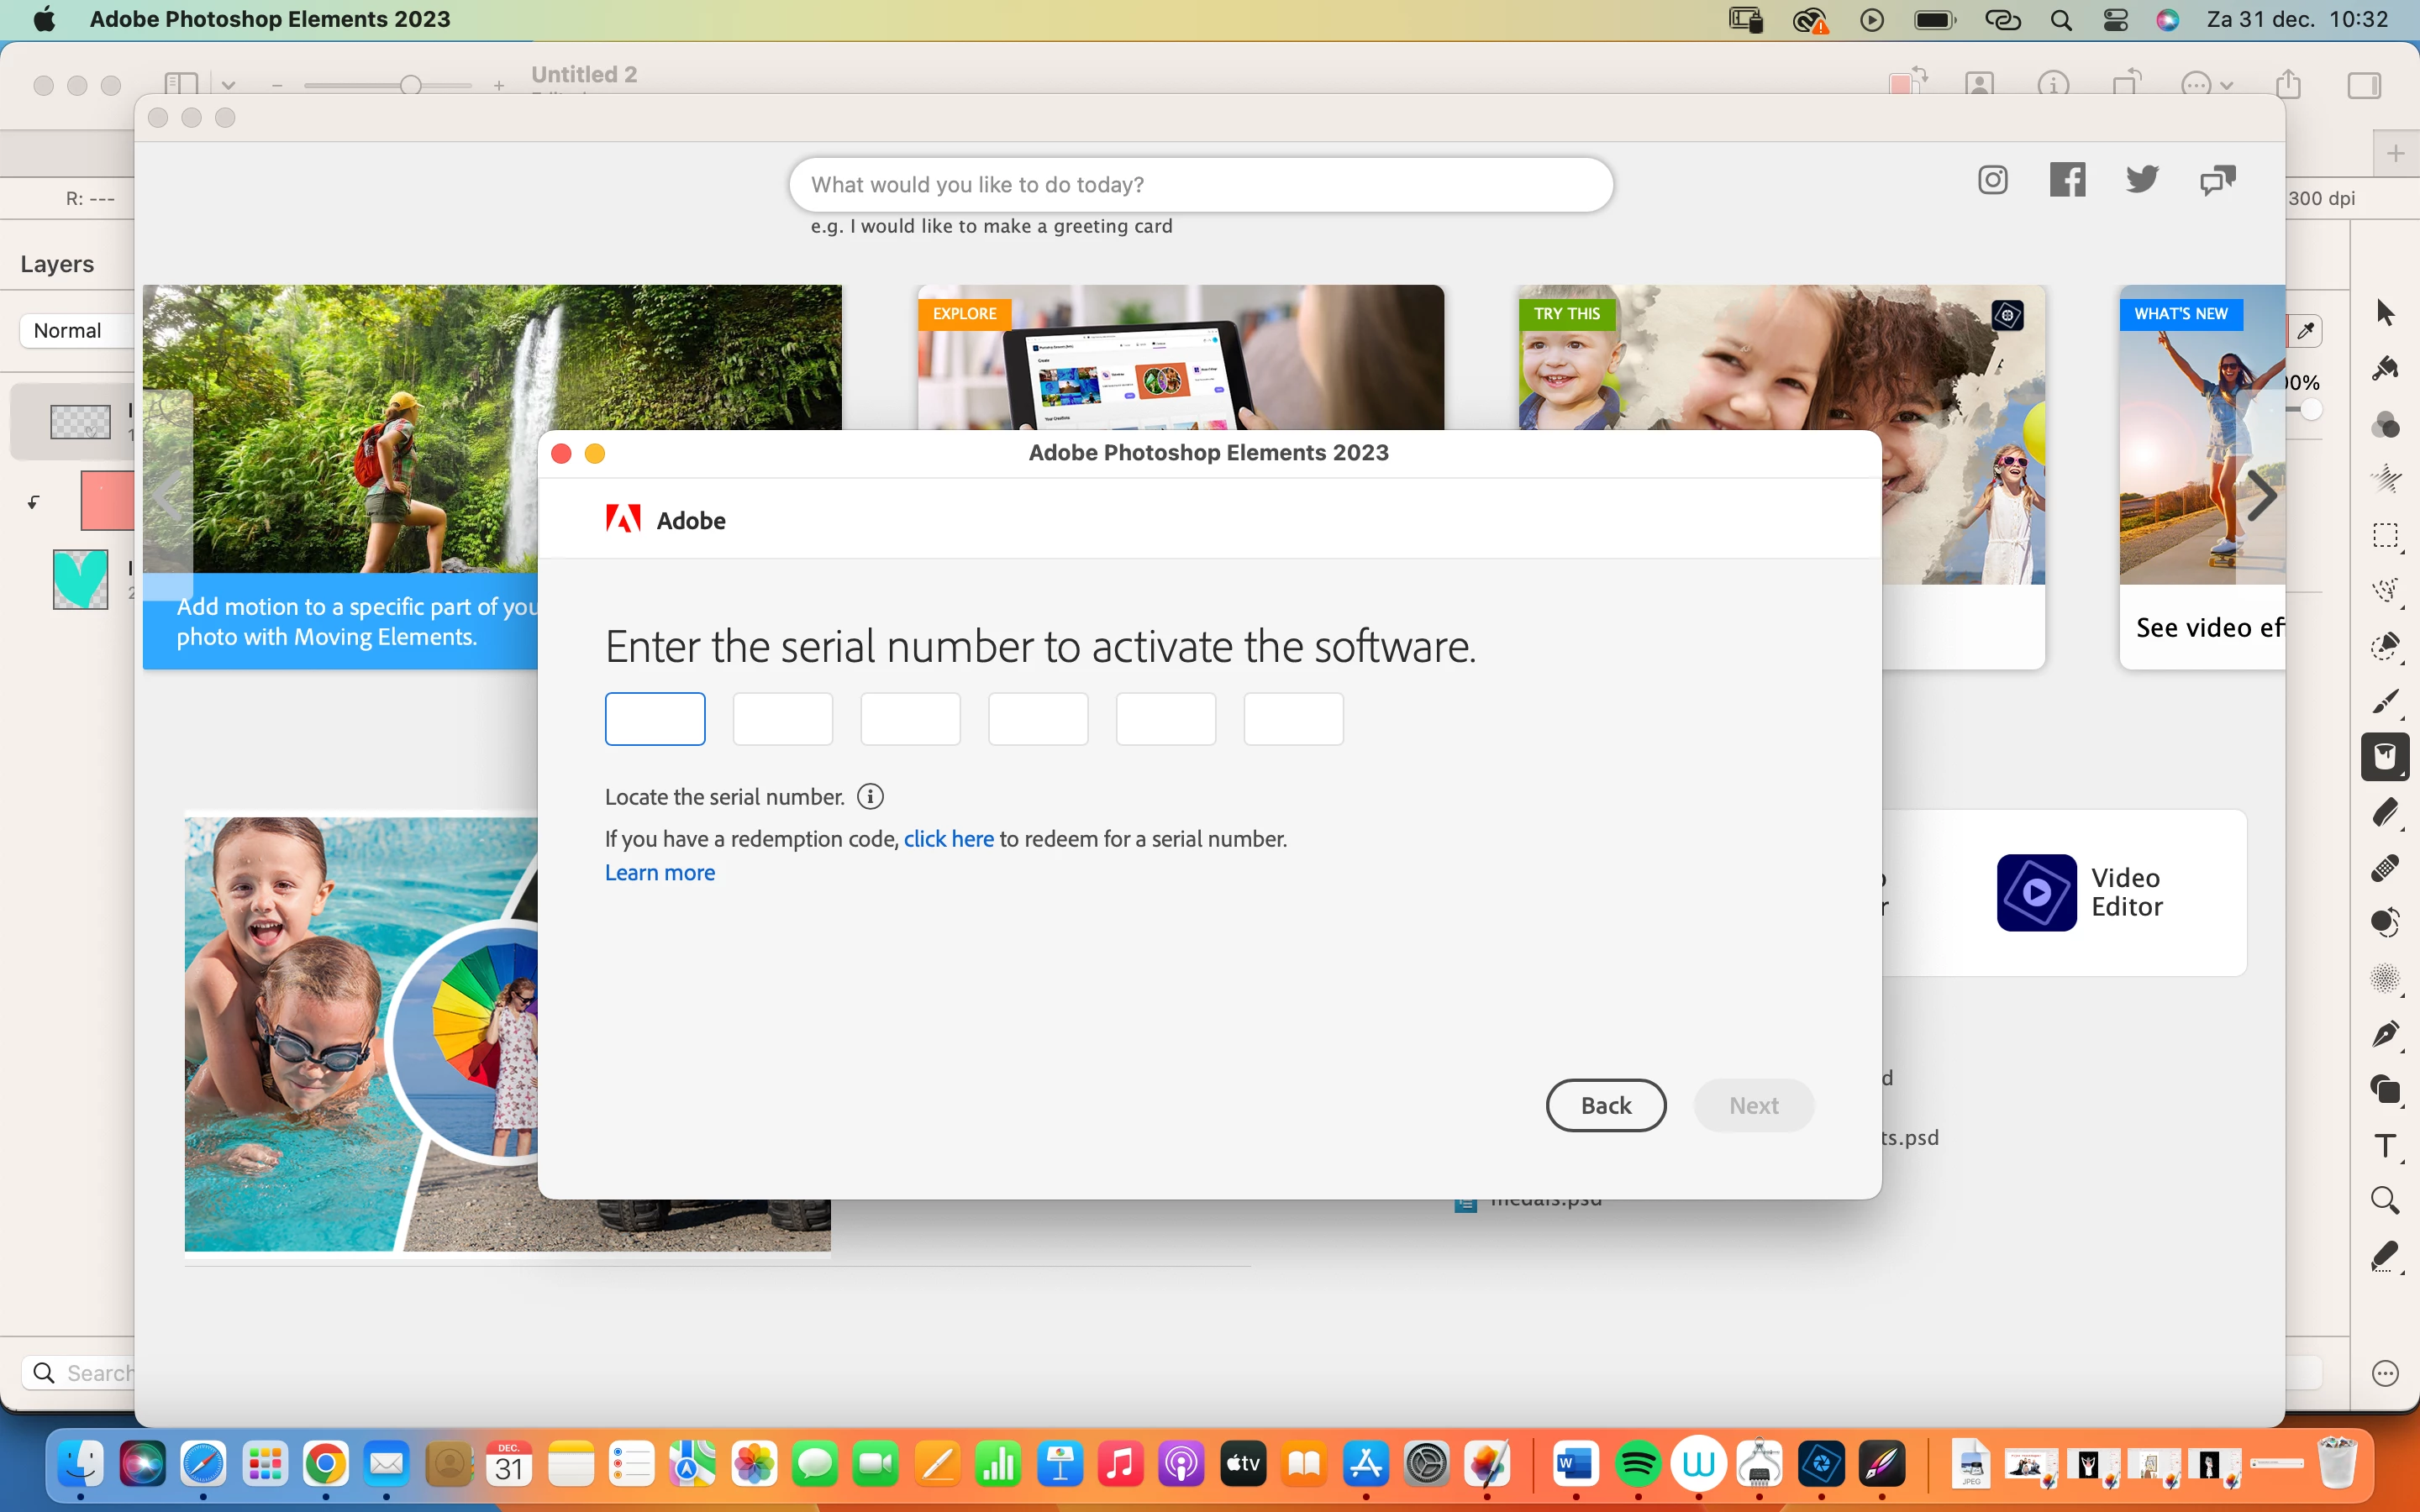This screenshot has height=1512, width=2420.
Task: Select the Text tool
Action: pyautogui.click(x=2385, y=1146)
